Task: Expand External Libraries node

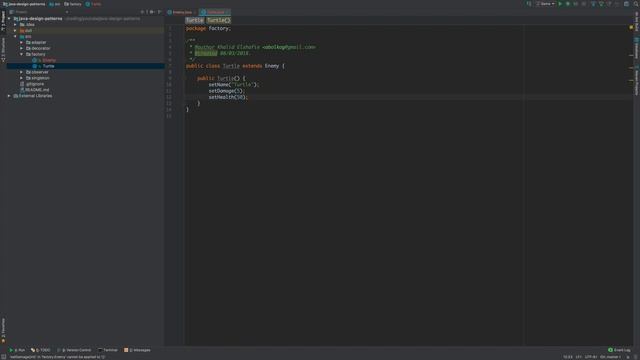Action: (9, 96)
